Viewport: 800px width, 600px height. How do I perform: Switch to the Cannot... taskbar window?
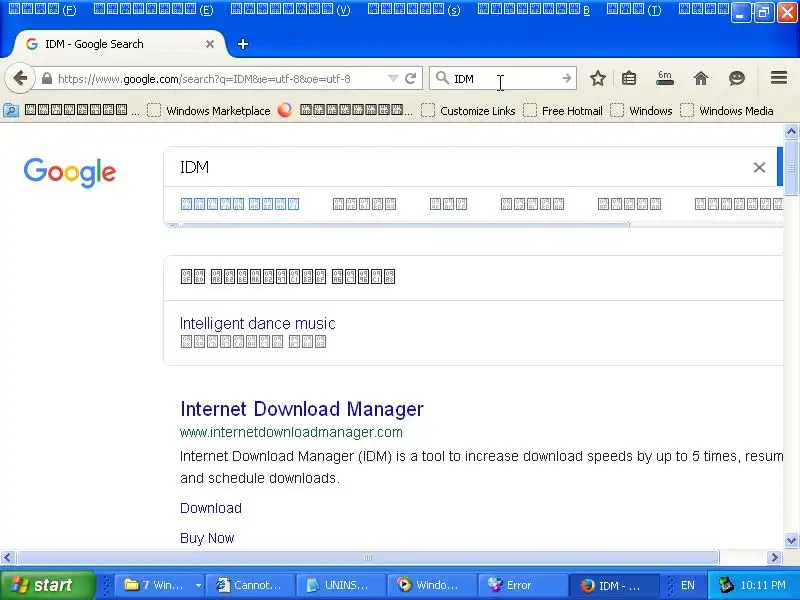pyautogui.click(x=250, y=585)
